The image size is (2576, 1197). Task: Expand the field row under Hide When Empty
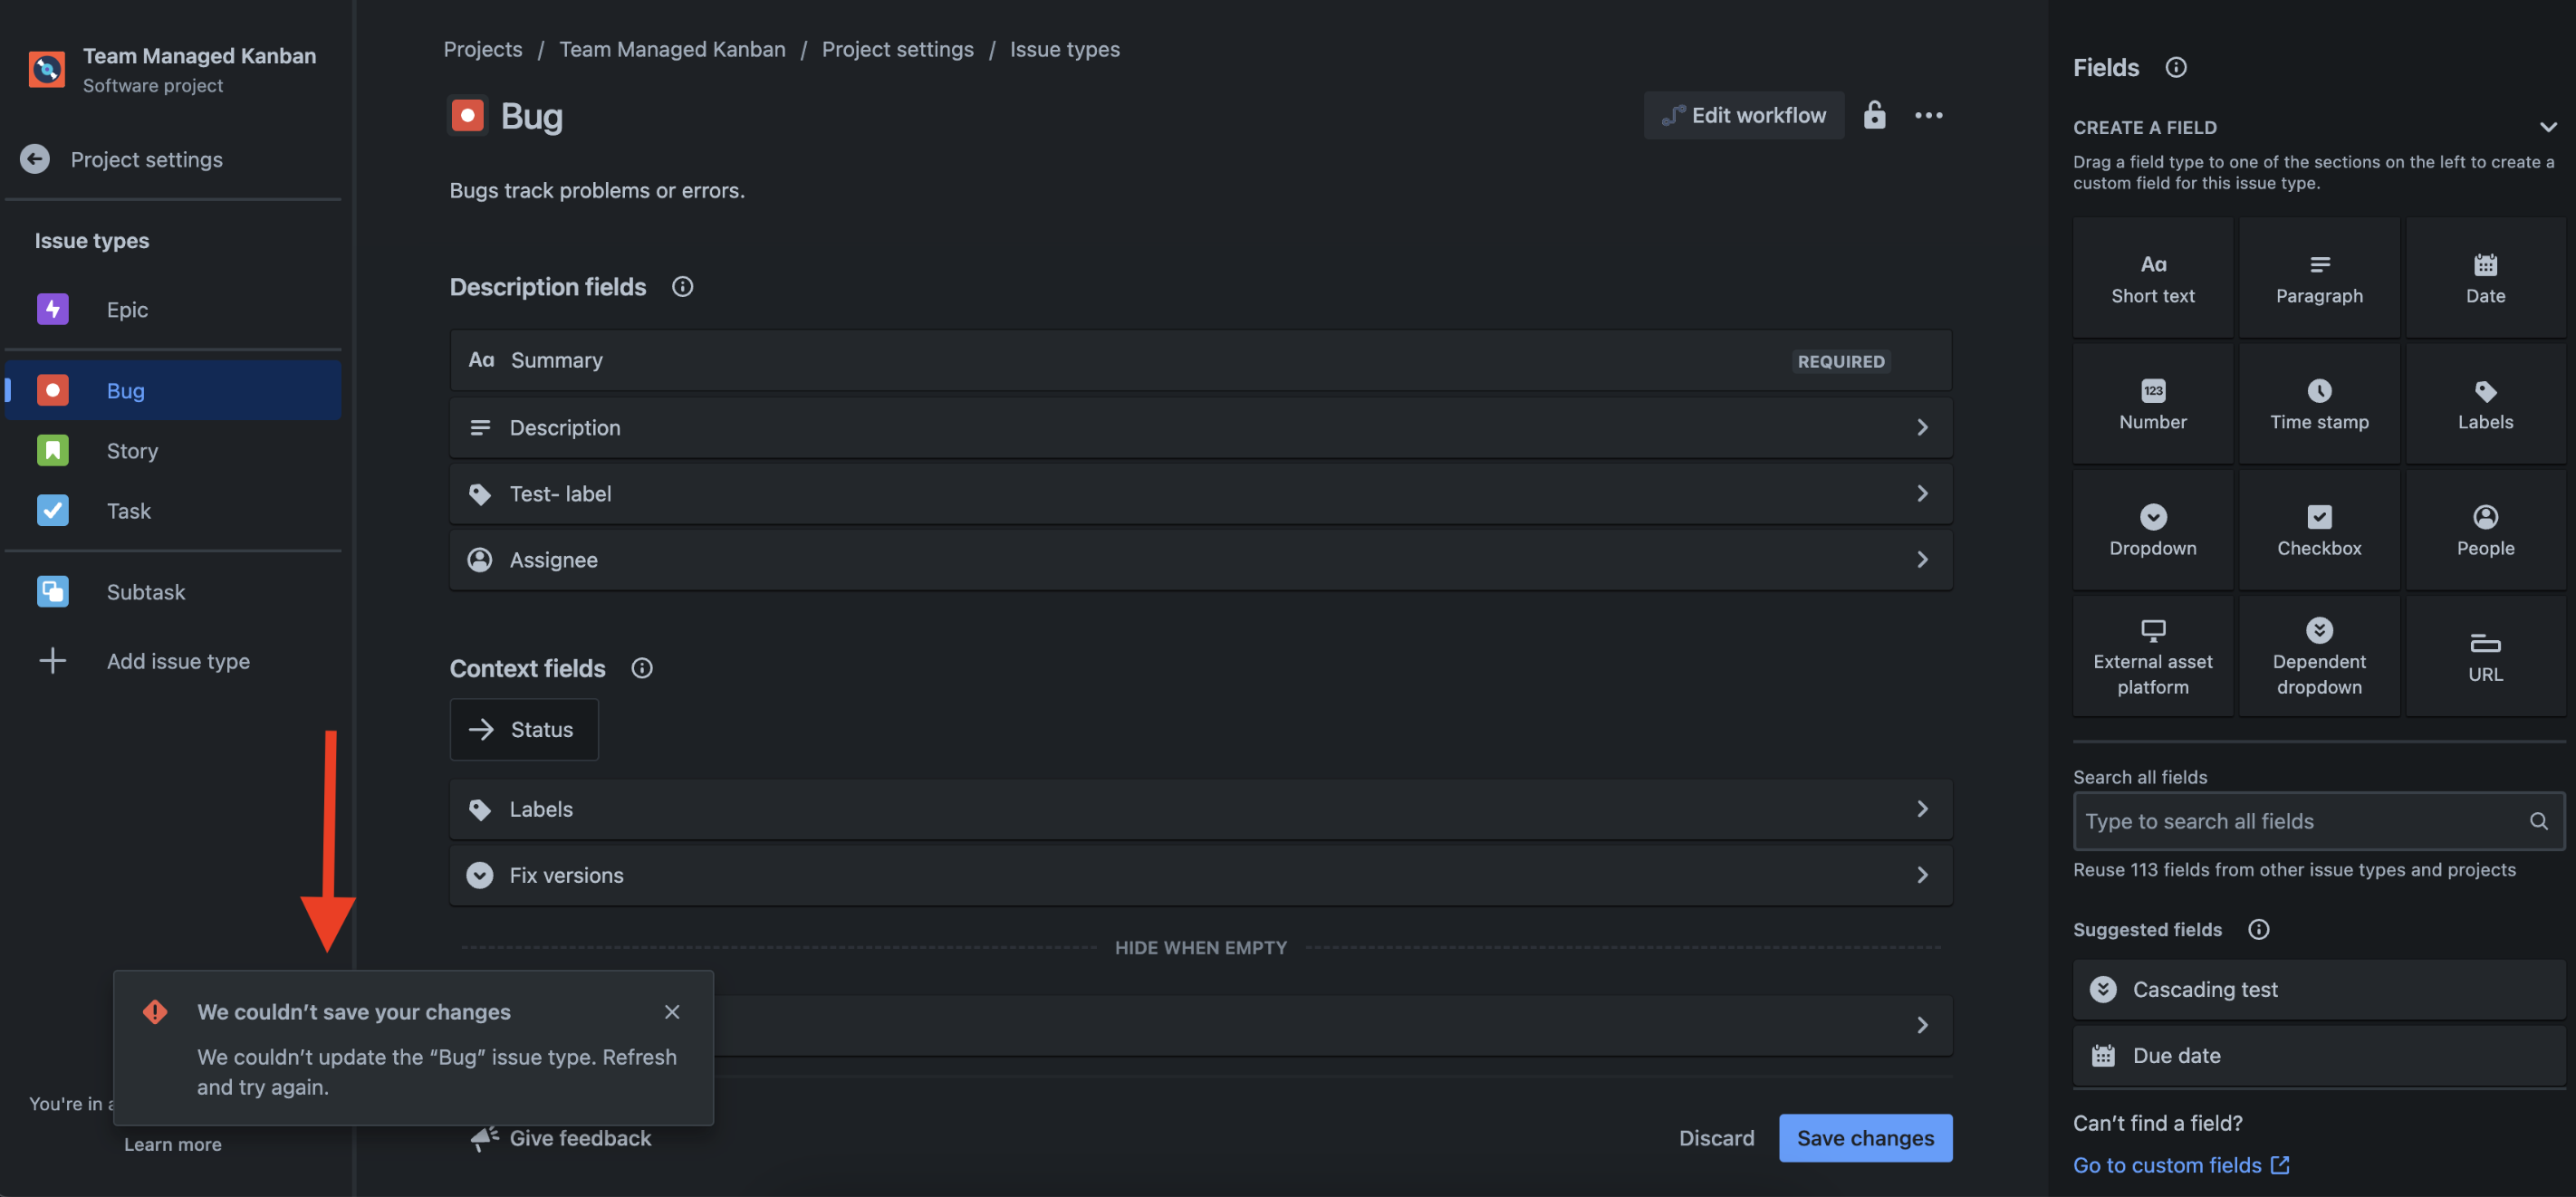1922,1025
